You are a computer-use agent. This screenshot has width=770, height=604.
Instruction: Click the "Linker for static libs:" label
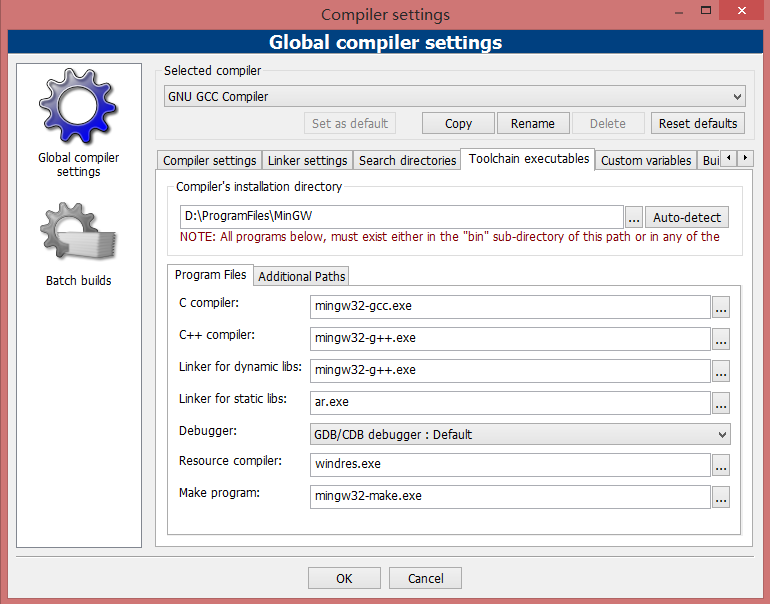(x=233, y=398)
